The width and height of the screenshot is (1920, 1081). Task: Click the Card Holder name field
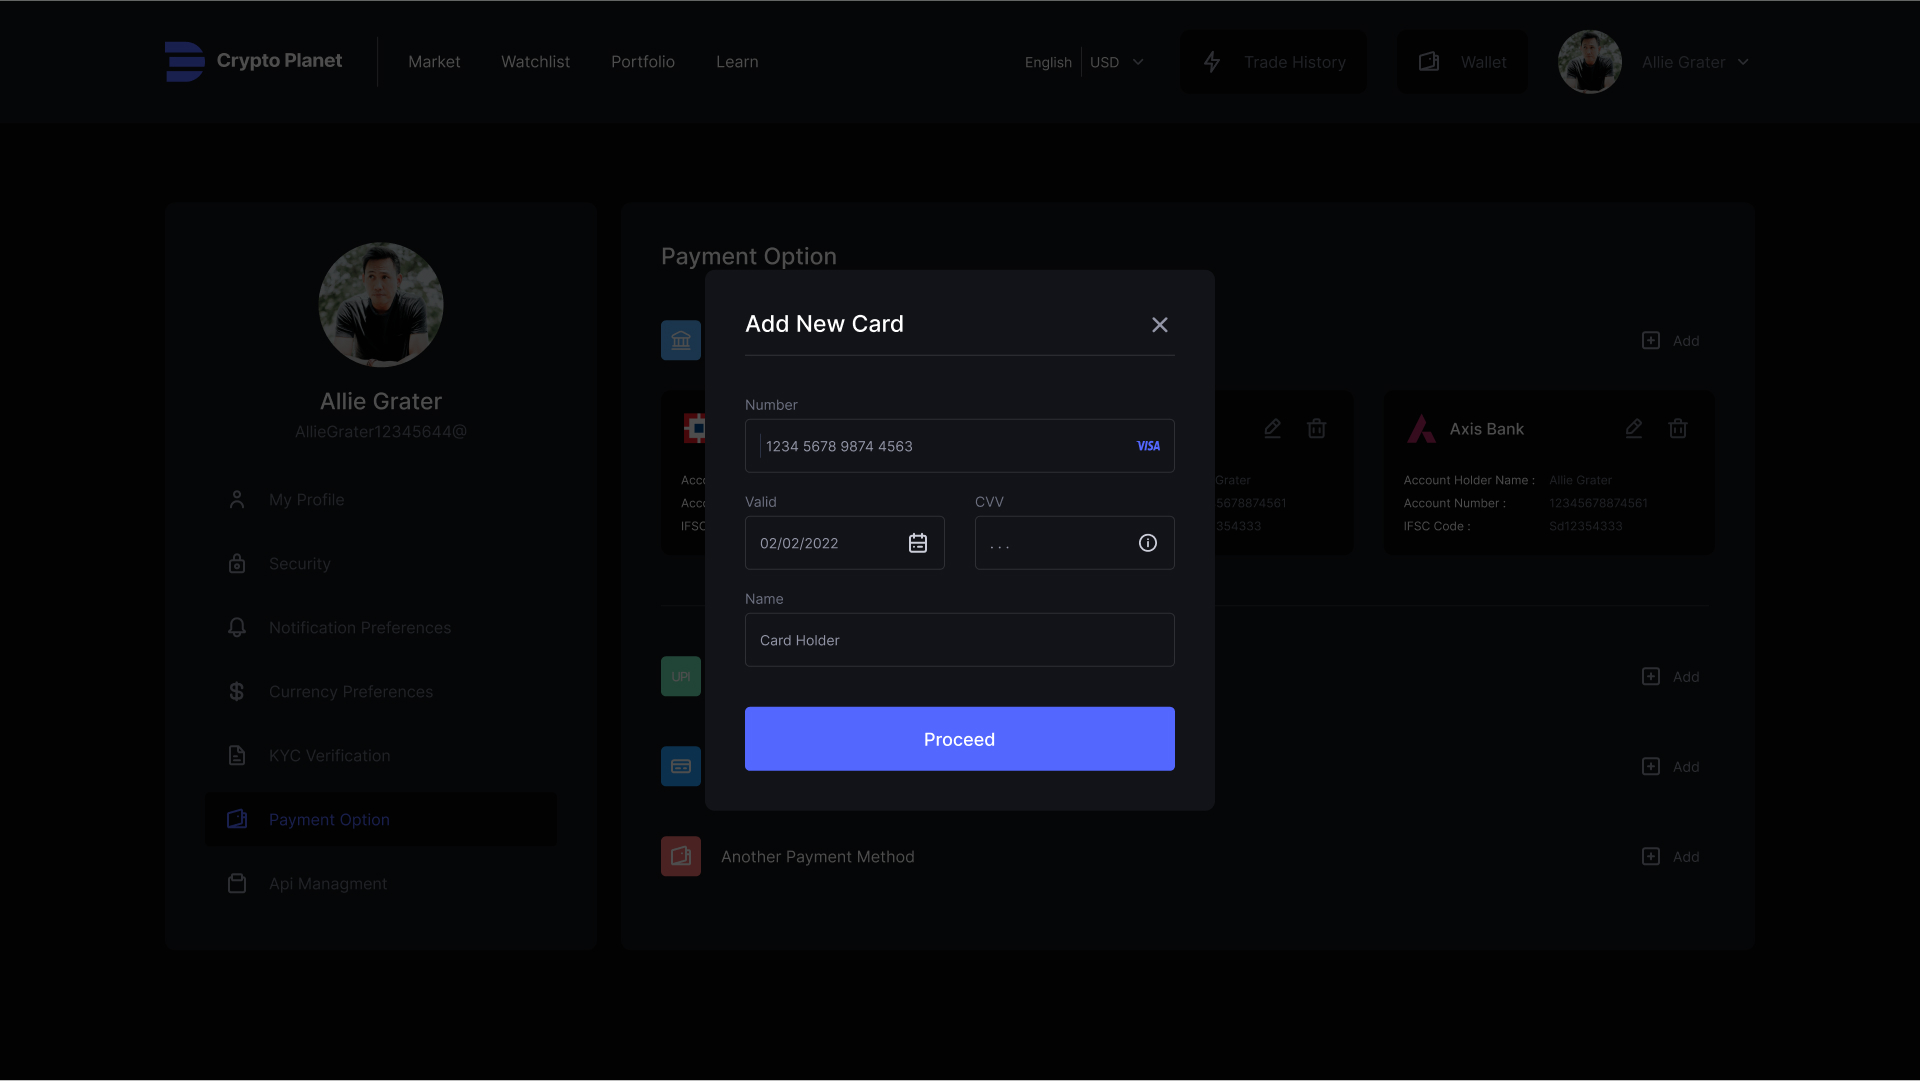click(x=959, y=640)
